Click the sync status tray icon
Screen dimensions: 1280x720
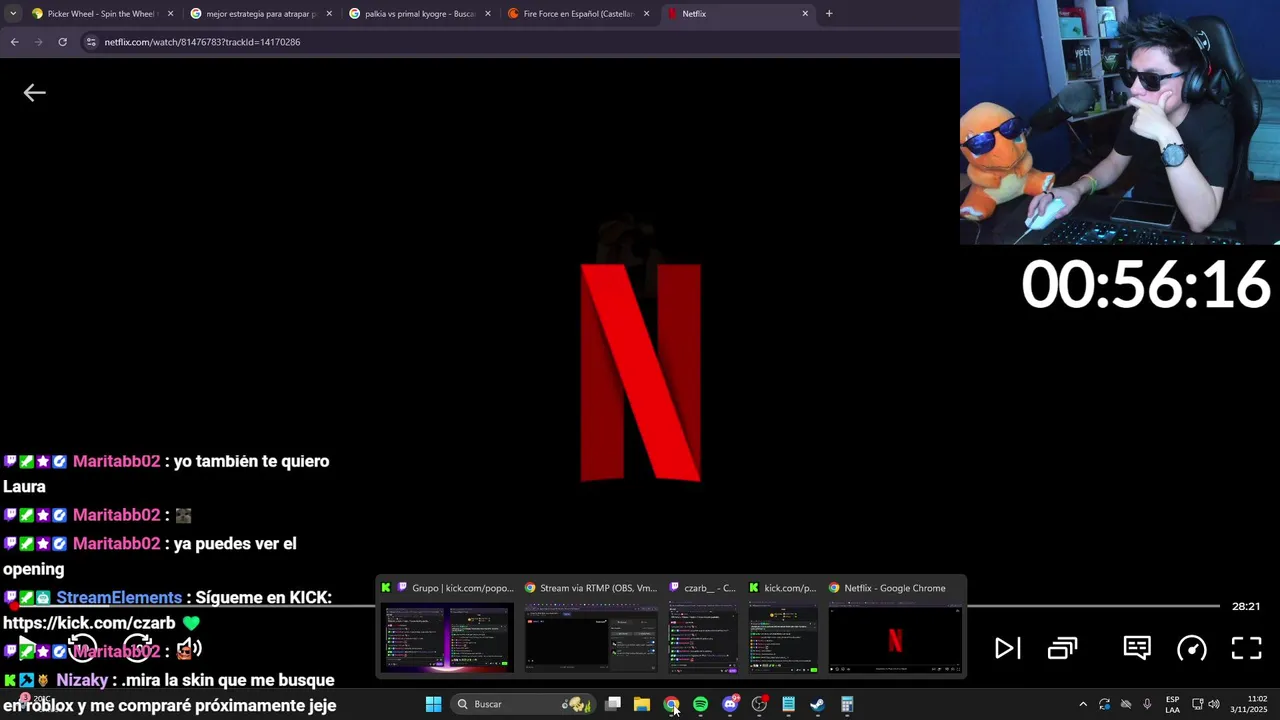pyautogui.click(x=1104, y=704)
